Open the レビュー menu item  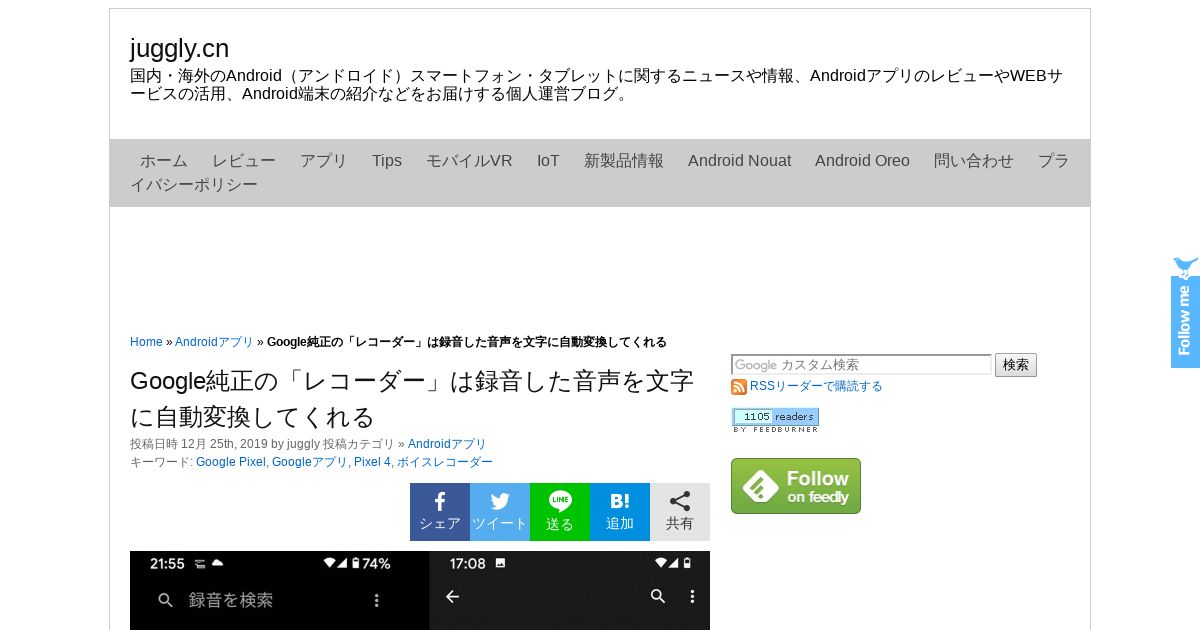point(244,161)
